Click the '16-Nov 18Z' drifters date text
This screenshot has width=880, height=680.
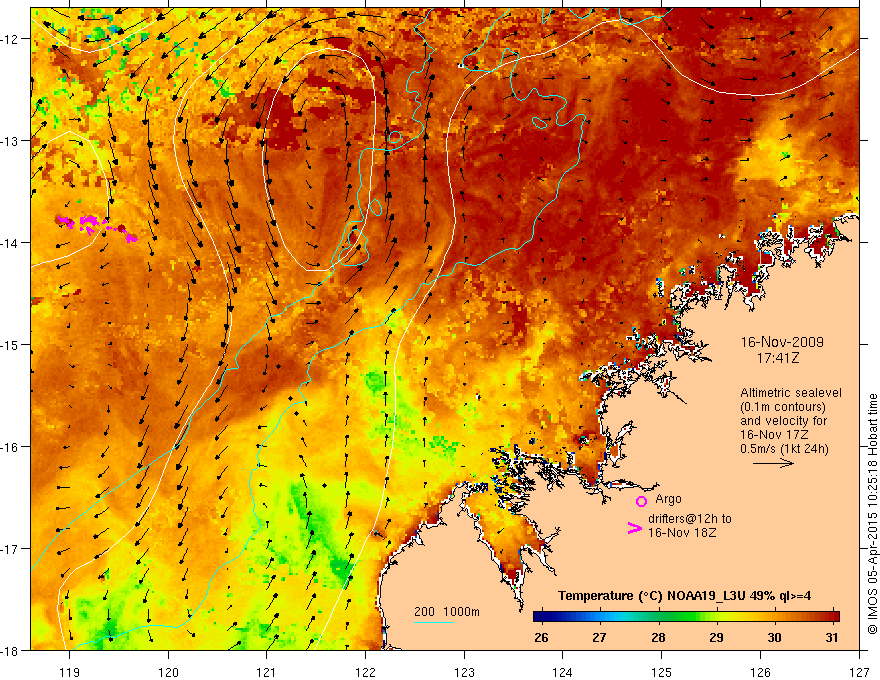(x=682, y=532)
